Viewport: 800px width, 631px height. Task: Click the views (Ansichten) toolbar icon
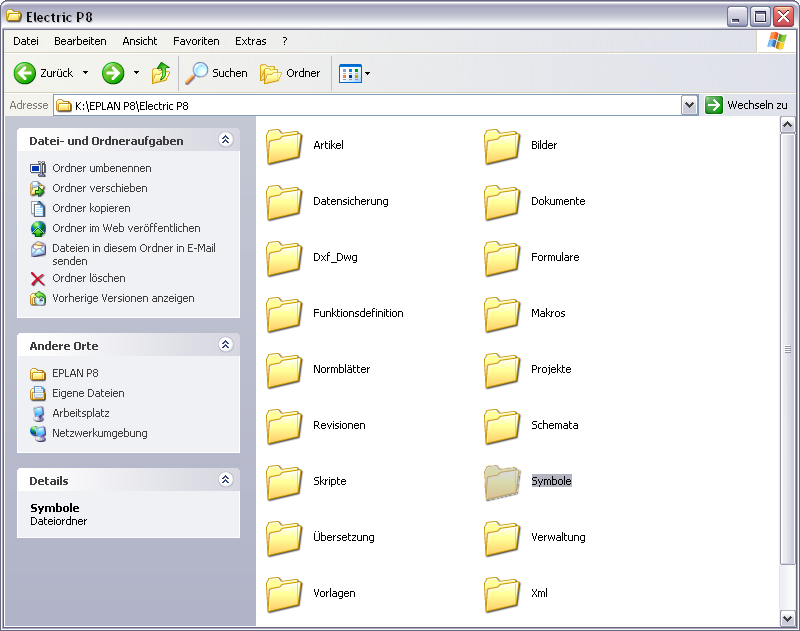pos(351,73)
